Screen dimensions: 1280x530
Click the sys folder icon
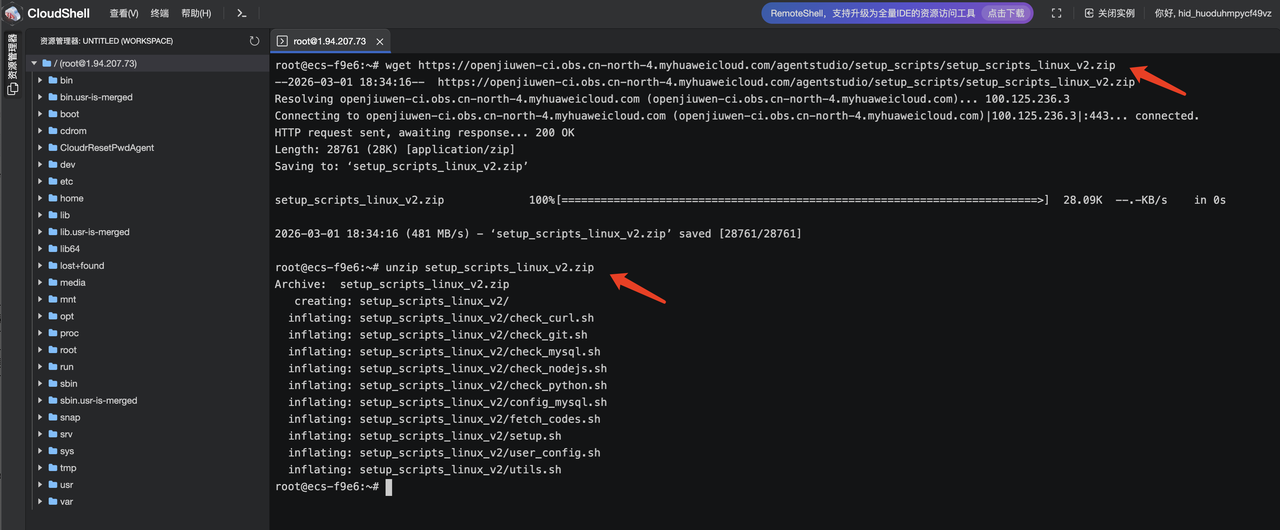coord(53,451)
